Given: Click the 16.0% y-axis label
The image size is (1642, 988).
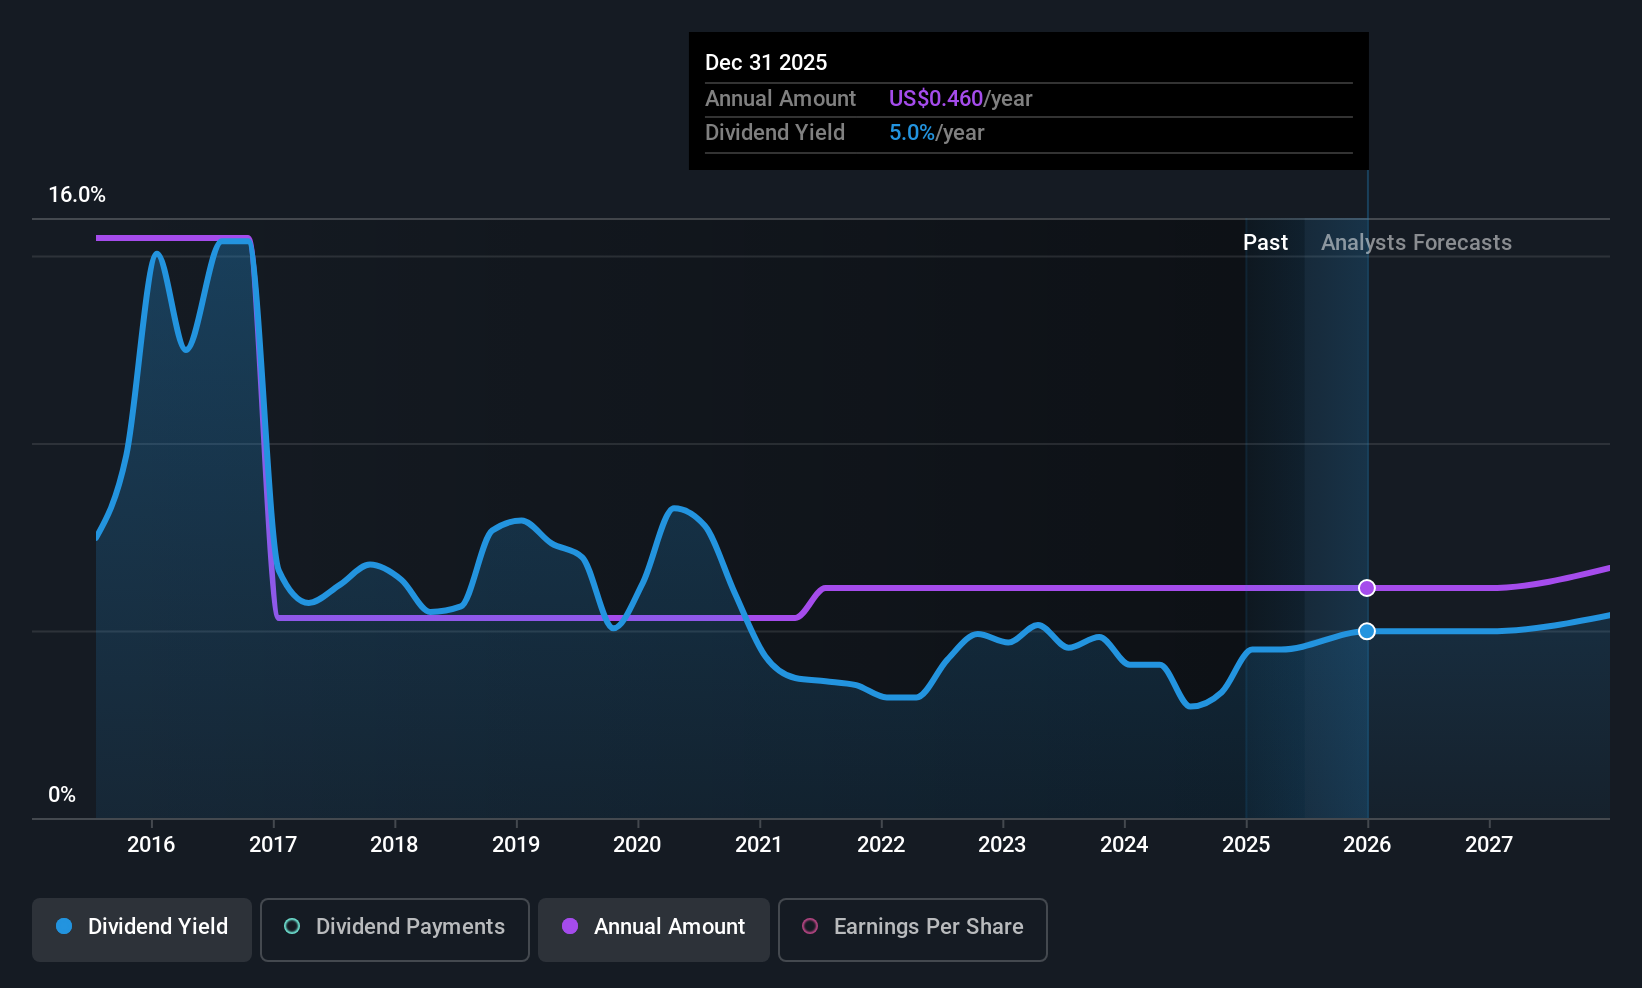Looking at the screenshot, I should tap(77, 195).
